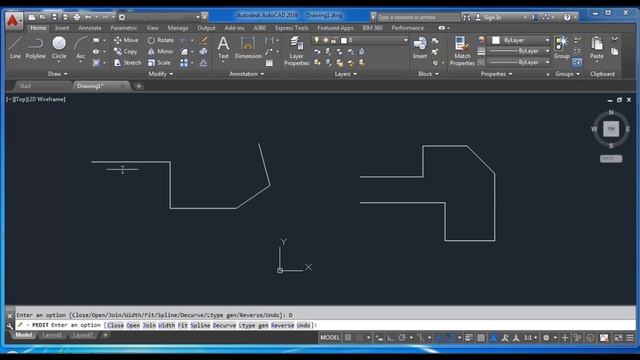Click the Help question mark icon
640x360 pixels.
click(x=567, y=17)
